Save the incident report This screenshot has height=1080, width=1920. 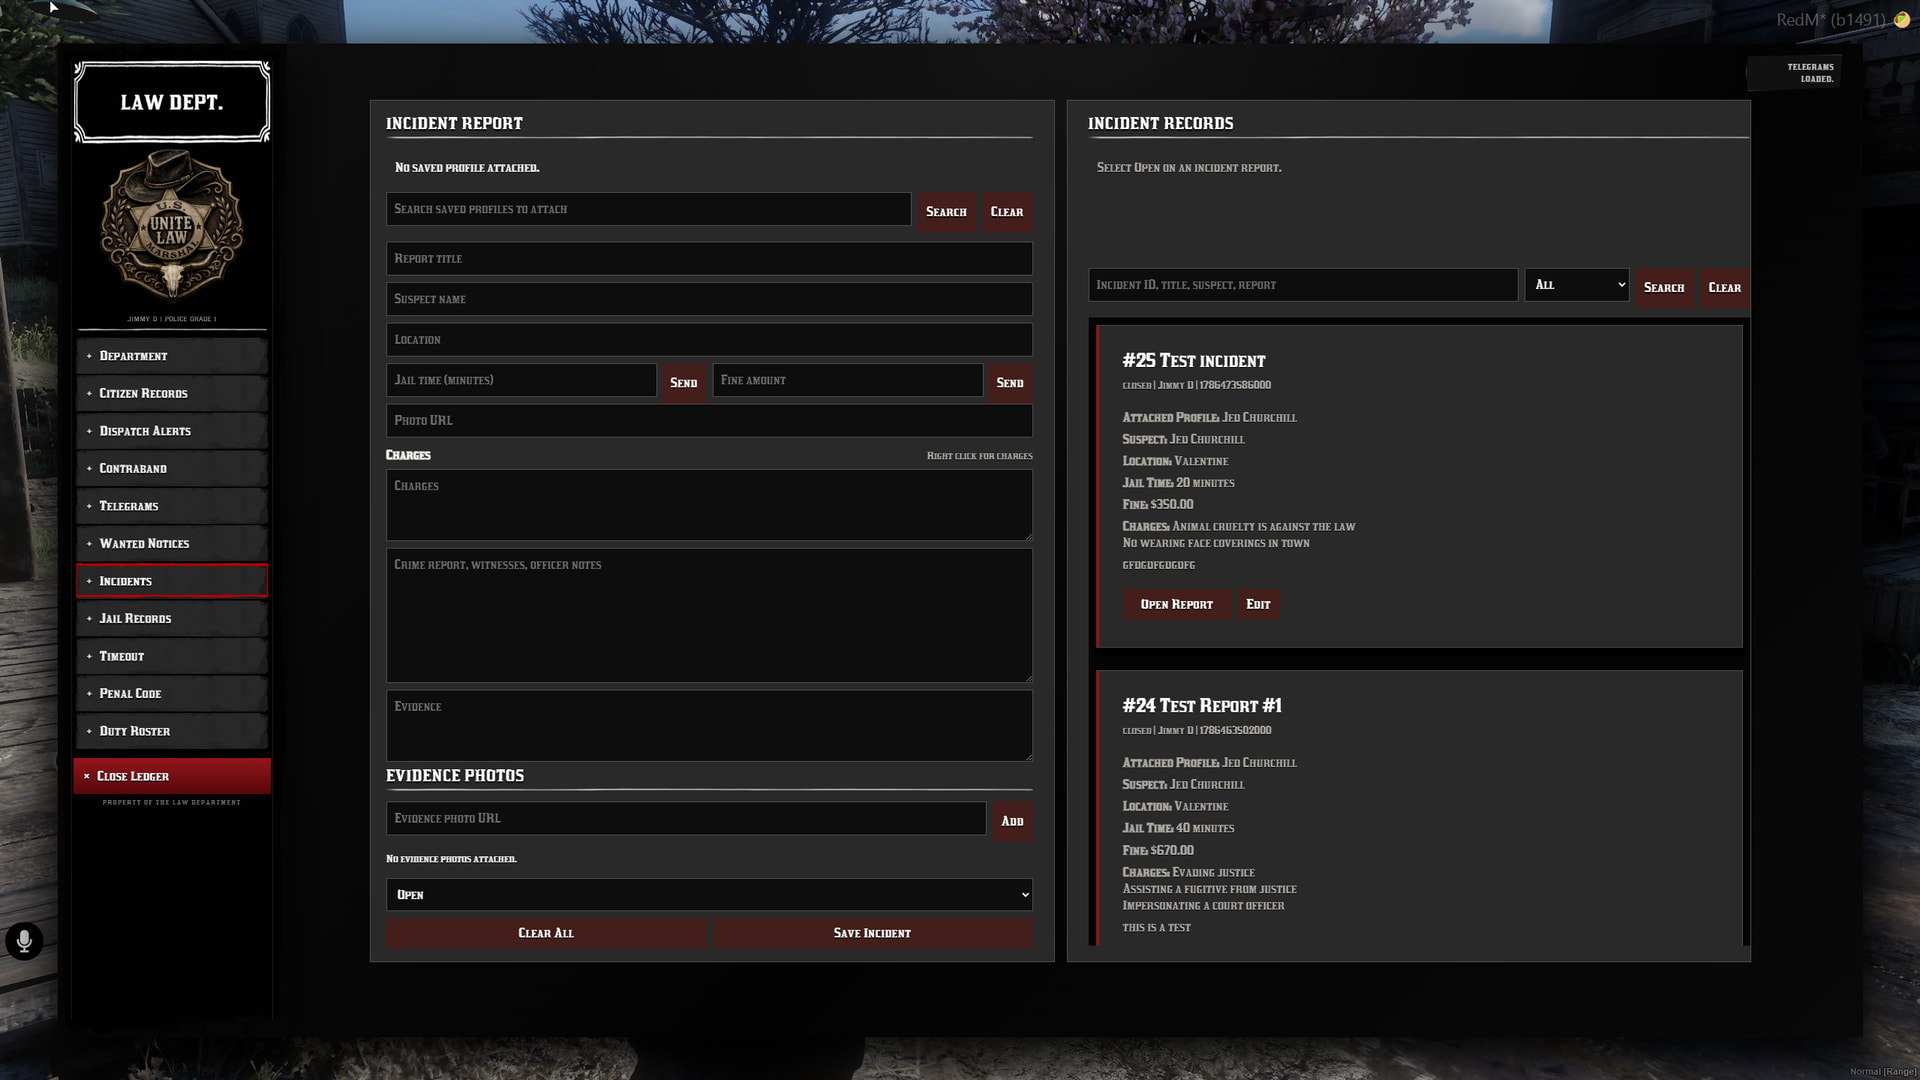coord(872,933)
